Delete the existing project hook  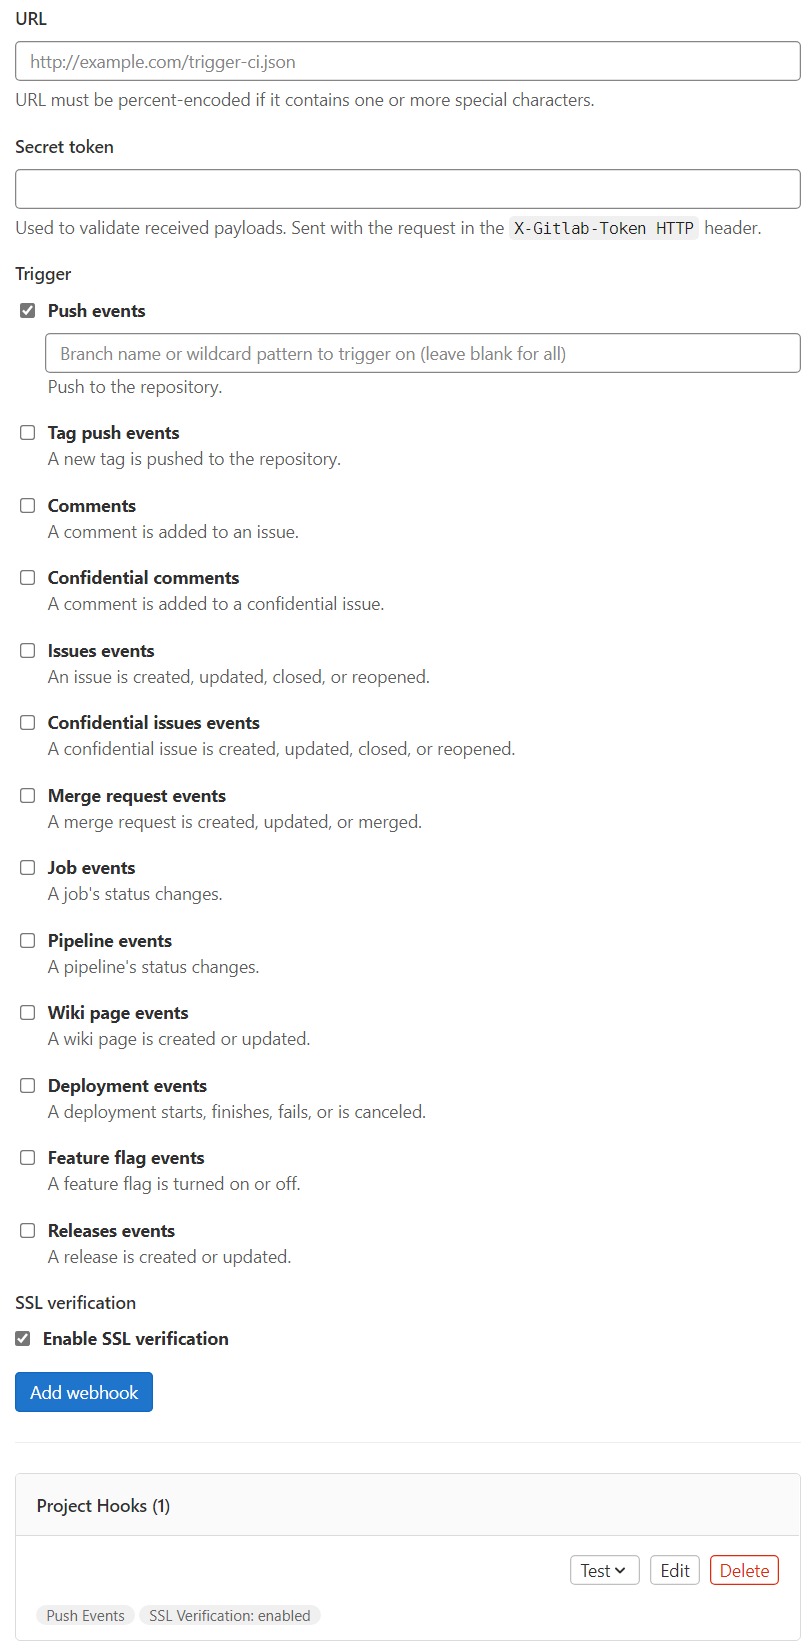pyautogui.click(x=744, y=1570)
